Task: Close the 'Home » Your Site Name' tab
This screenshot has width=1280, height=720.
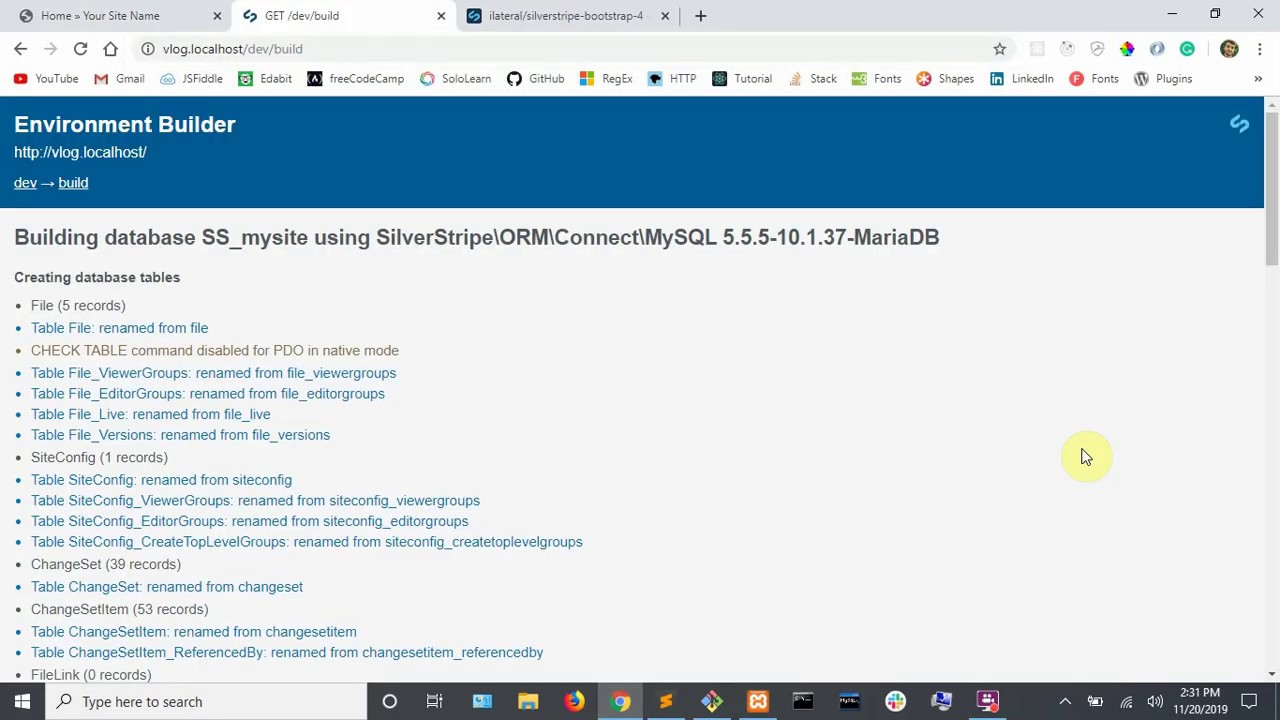Action: [x=217, y=16]
